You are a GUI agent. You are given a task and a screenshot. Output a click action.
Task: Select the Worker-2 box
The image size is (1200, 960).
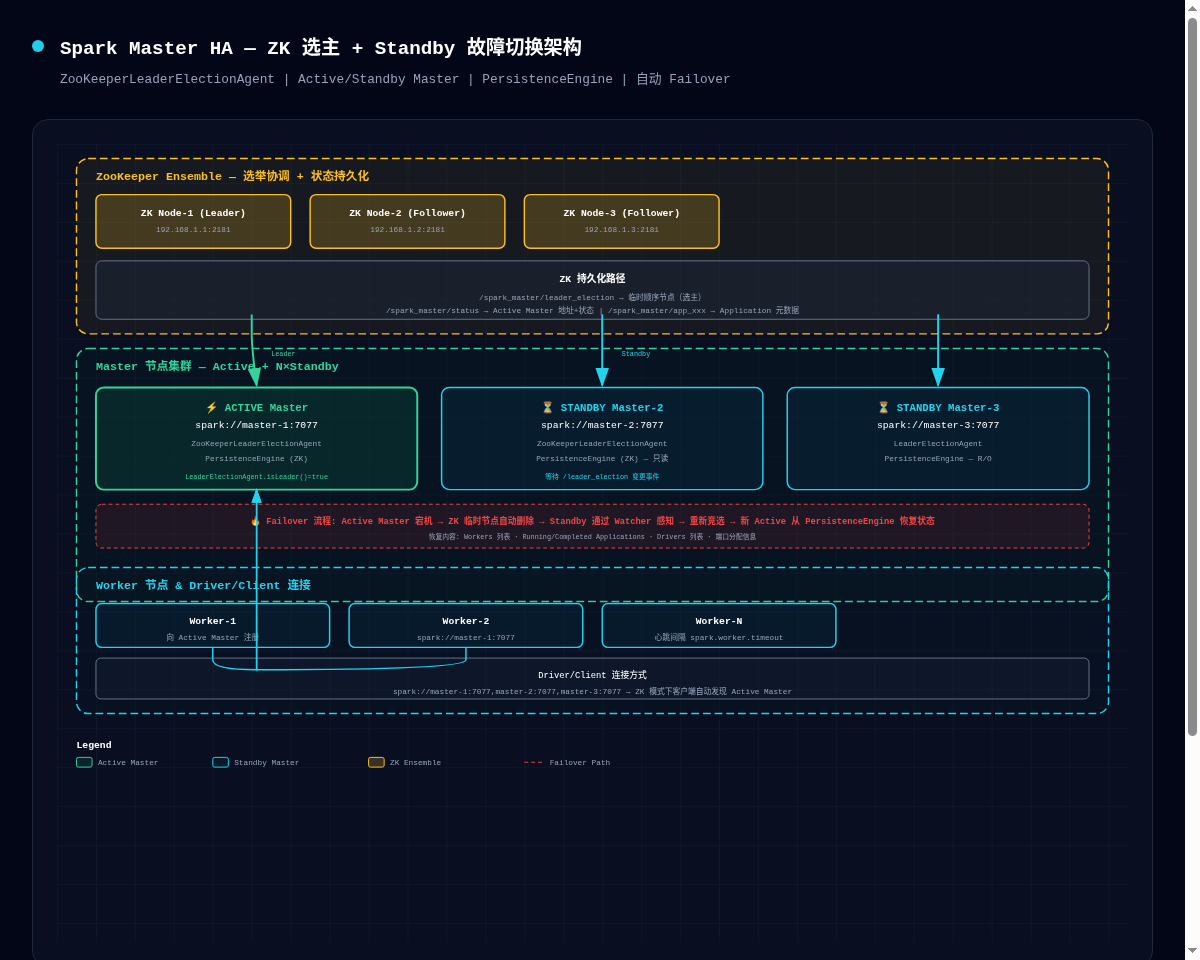tap(466, 625)
